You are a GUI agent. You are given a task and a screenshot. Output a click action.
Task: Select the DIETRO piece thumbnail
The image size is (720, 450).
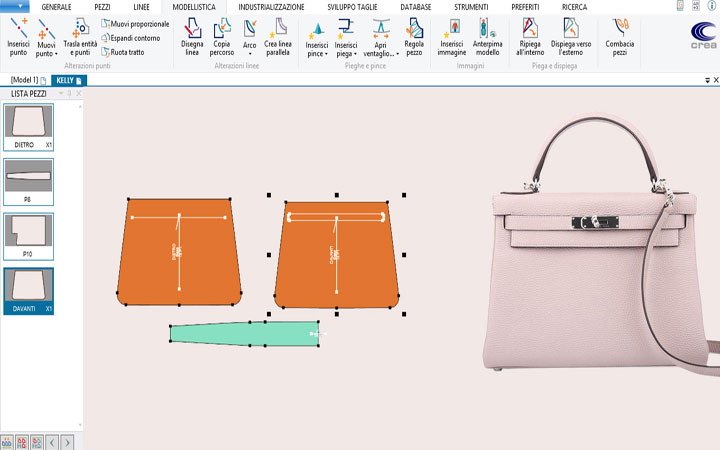pos(29,124)
